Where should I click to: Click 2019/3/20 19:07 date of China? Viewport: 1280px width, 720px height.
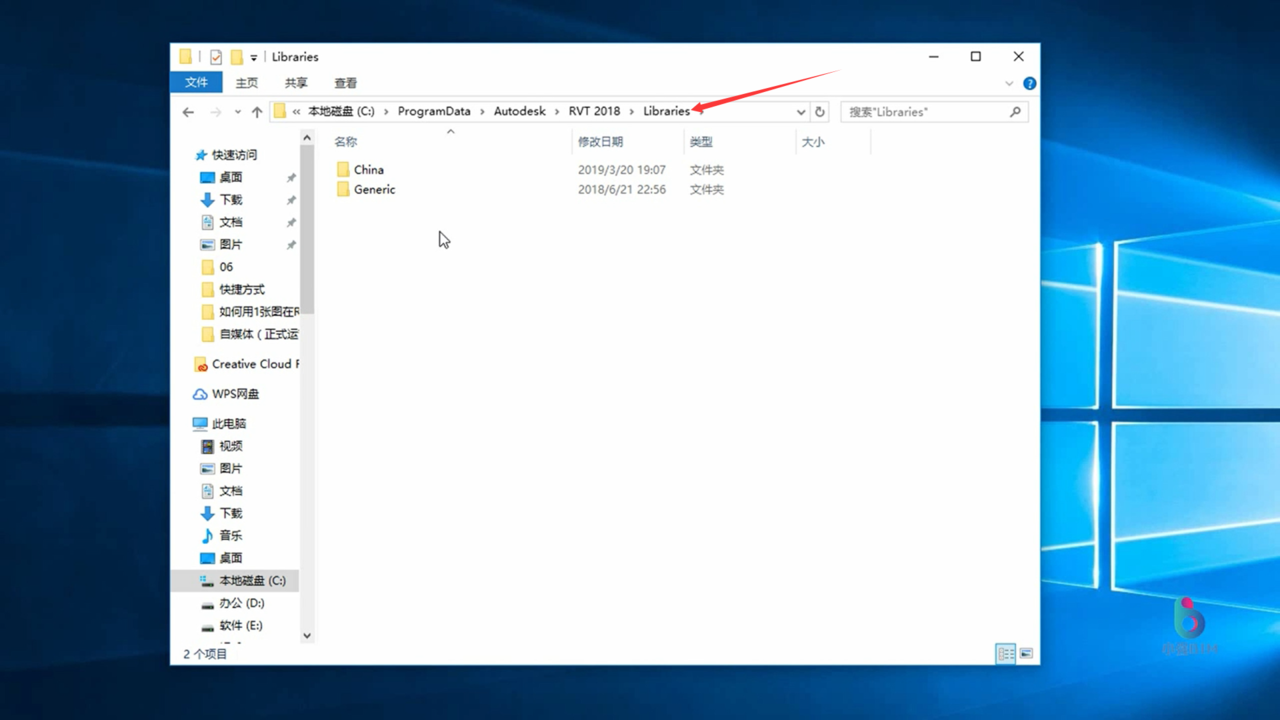coord(621,170)
